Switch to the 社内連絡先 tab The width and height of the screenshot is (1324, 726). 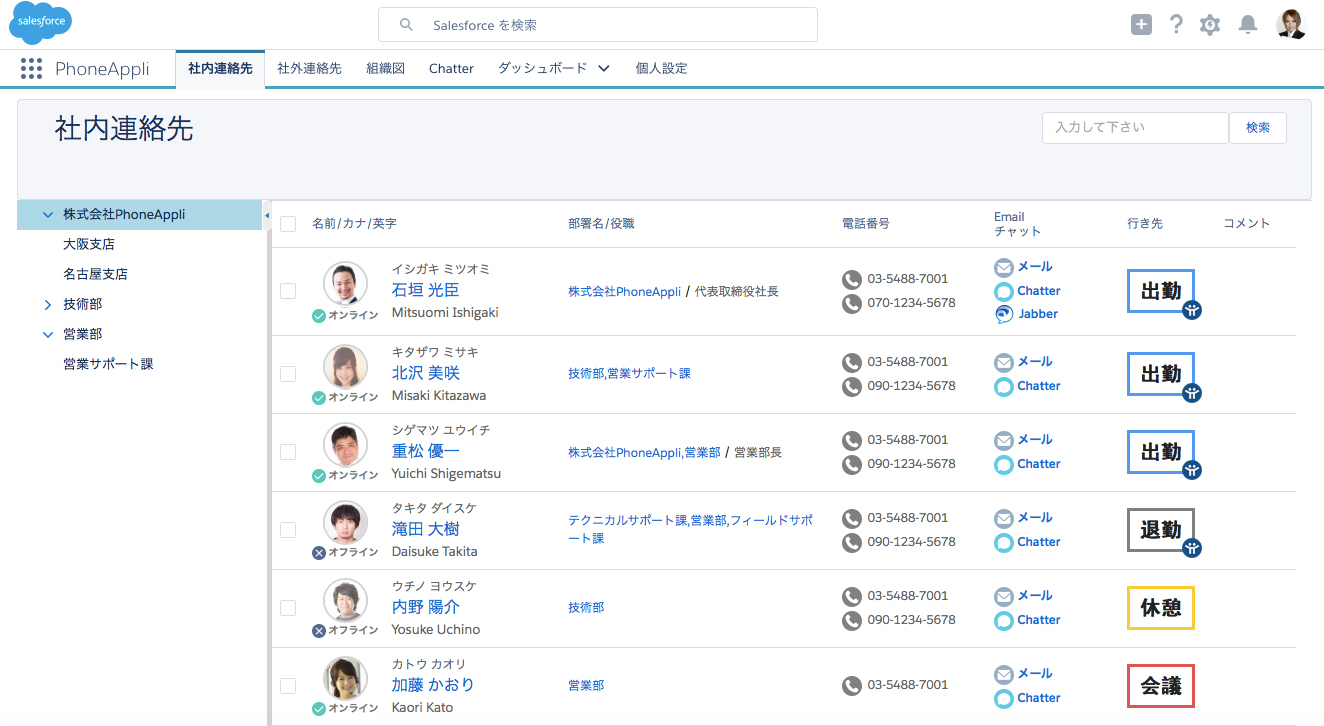220,69
